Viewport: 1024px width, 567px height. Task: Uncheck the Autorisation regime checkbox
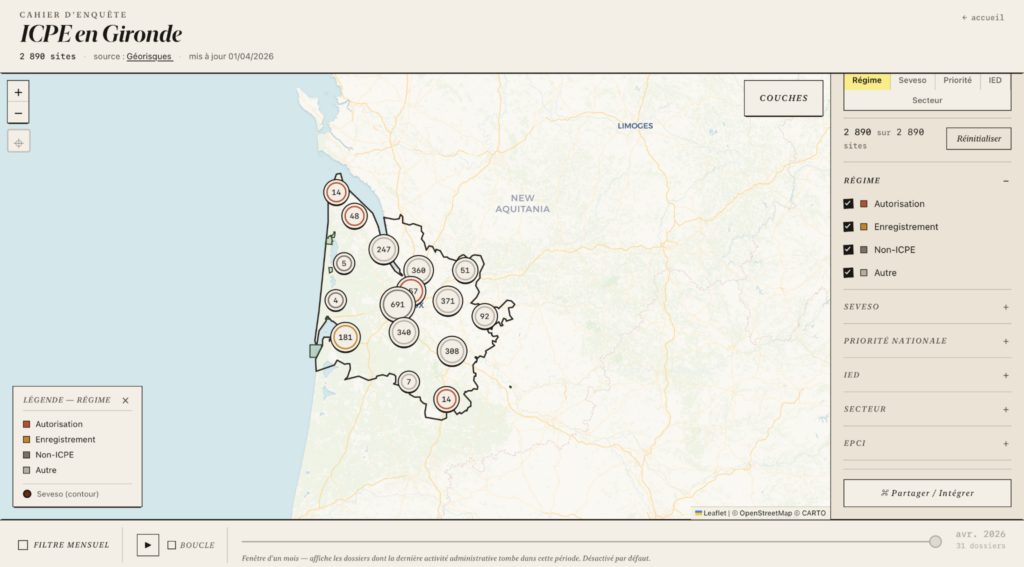click(848, 204)
